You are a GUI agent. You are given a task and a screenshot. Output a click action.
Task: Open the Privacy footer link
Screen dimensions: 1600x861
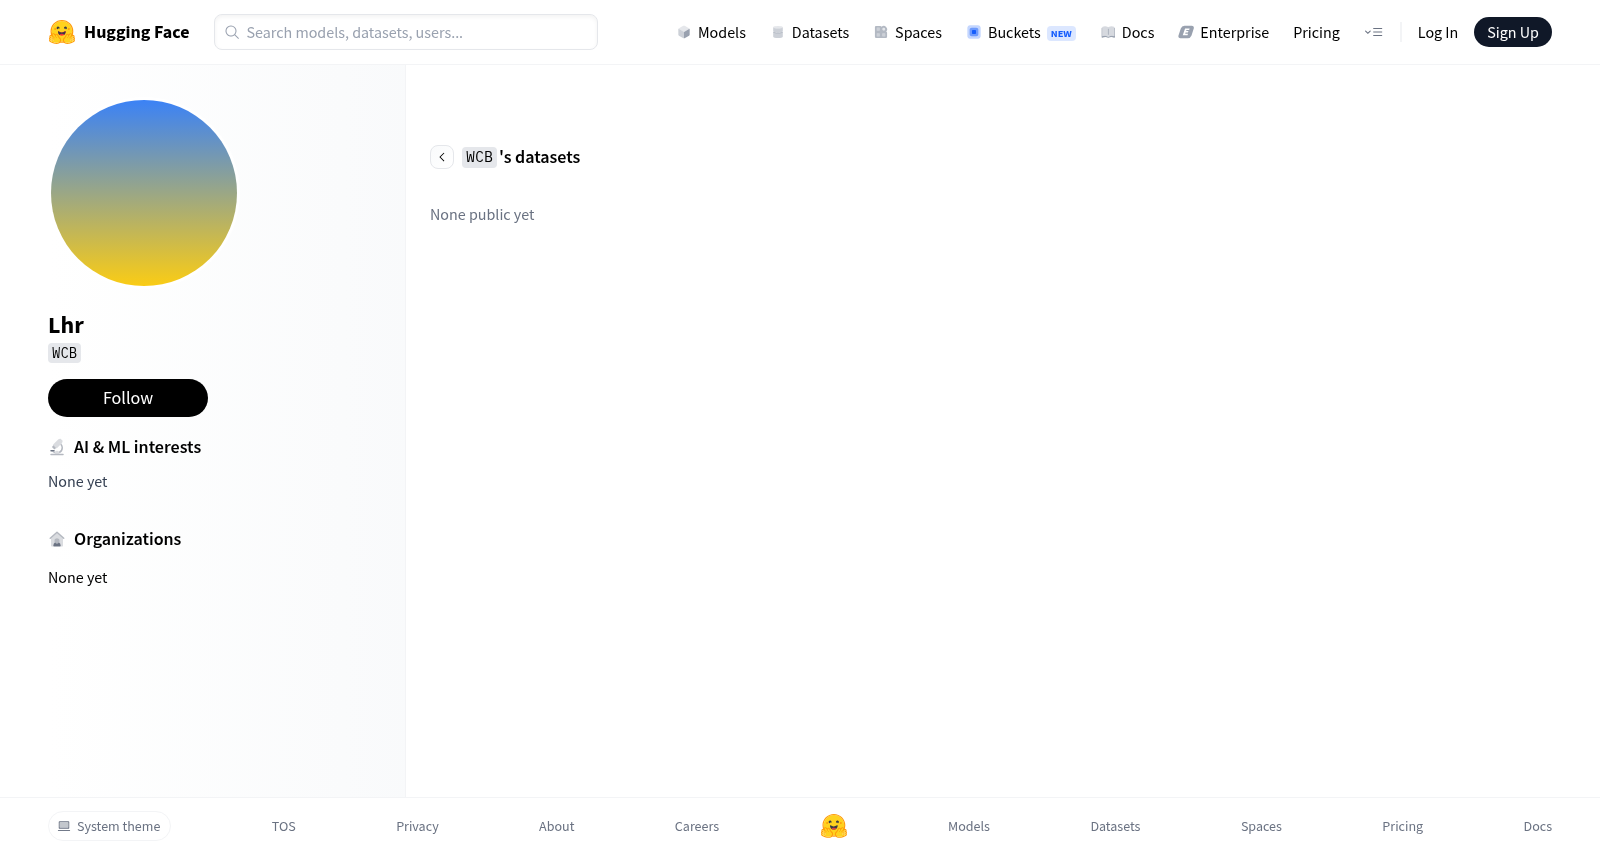click(417, 826)
